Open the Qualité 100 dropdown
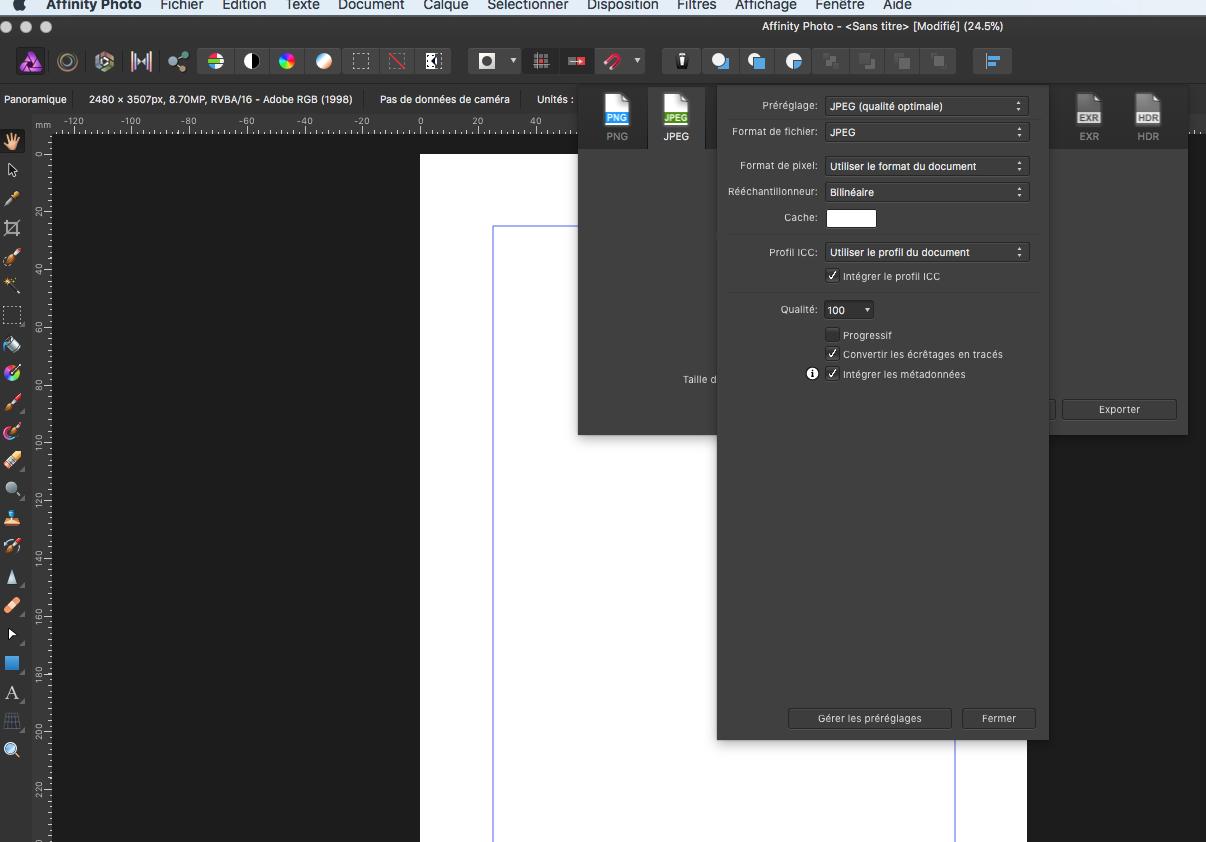Image resolution: width=1206 pixels, height=842 pixels. point(849,310)
